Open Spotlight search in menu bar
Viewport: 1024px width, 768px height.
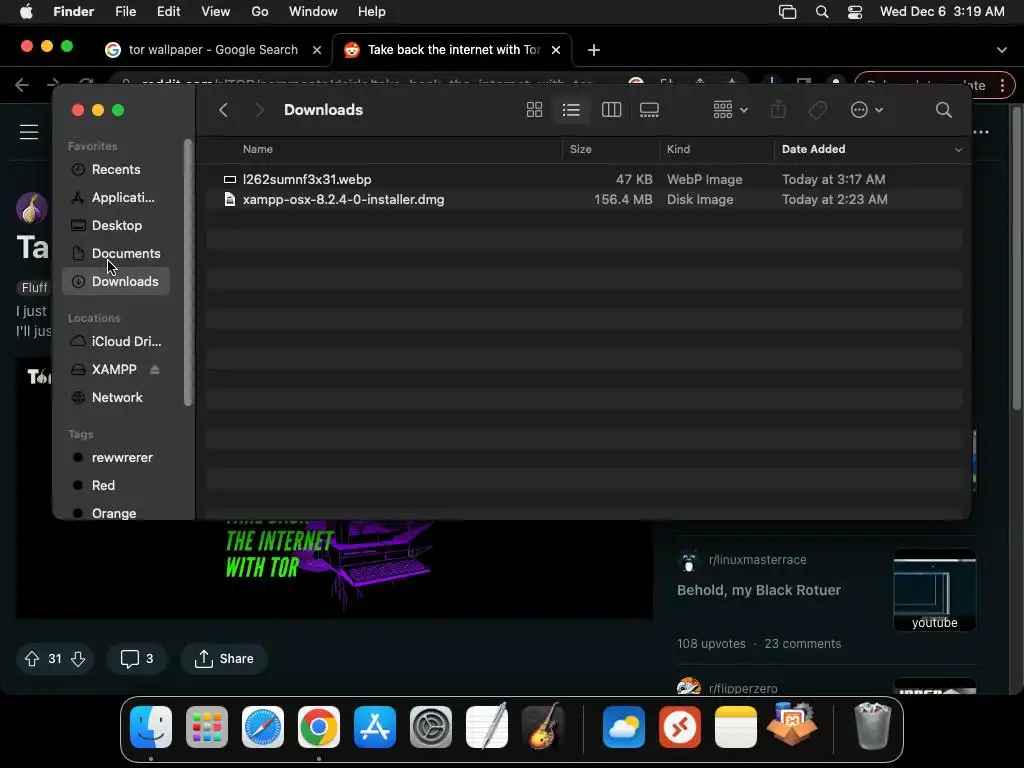tap(822, 12)
